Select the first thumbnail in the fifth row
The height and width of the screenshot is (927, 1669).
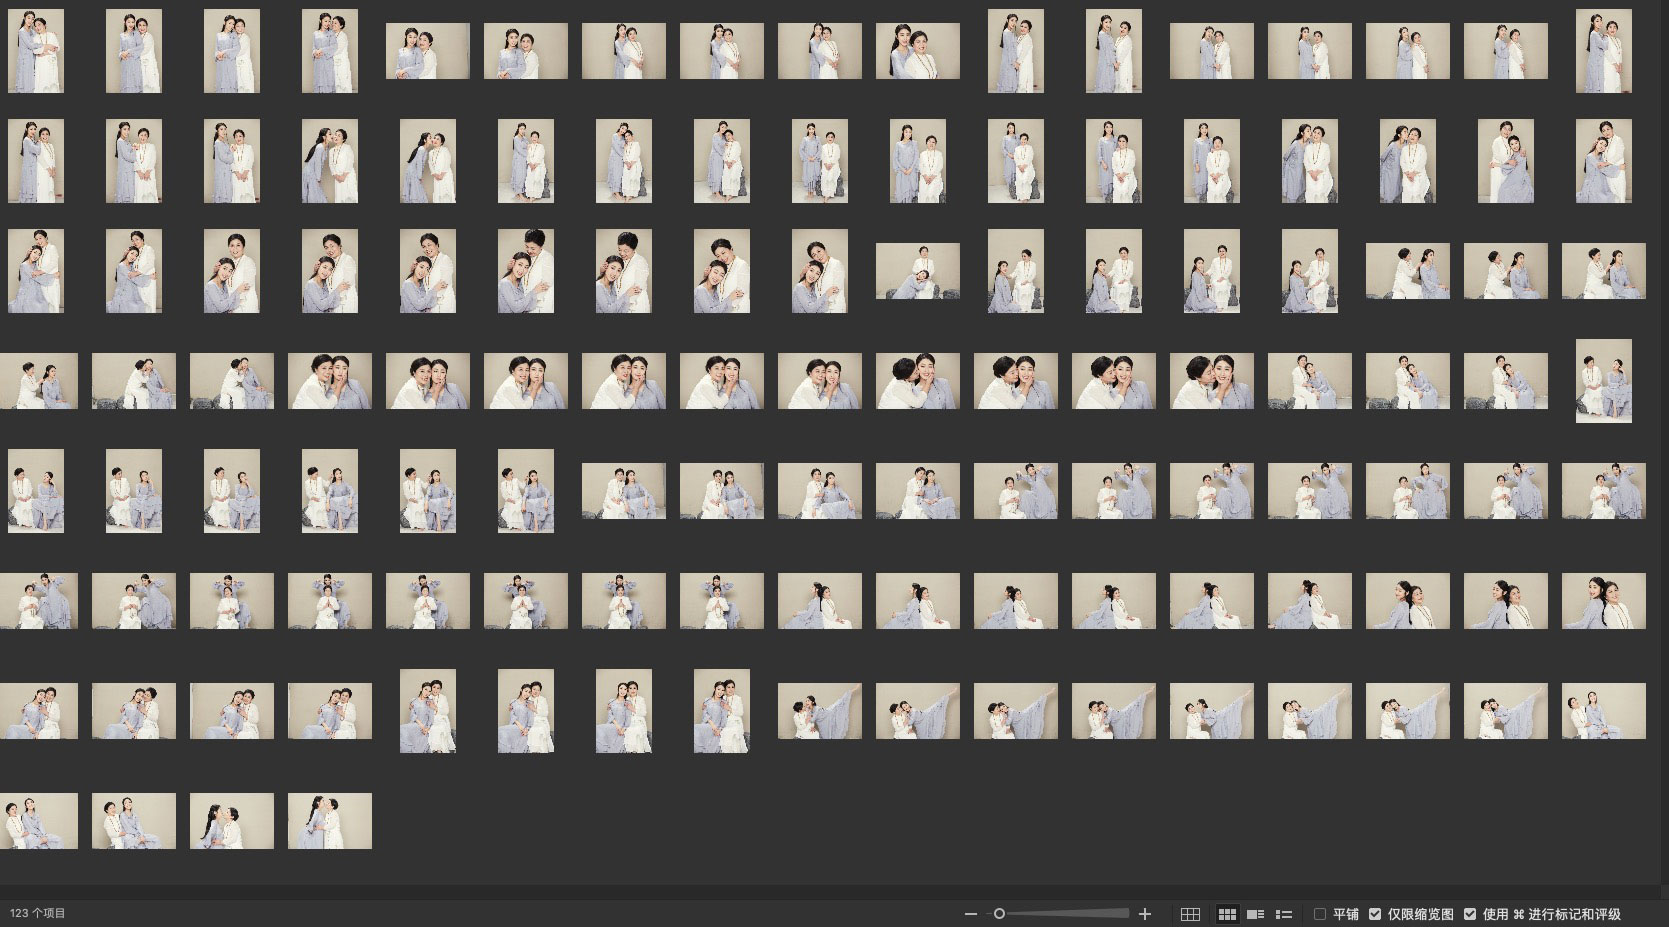(36, 491)
